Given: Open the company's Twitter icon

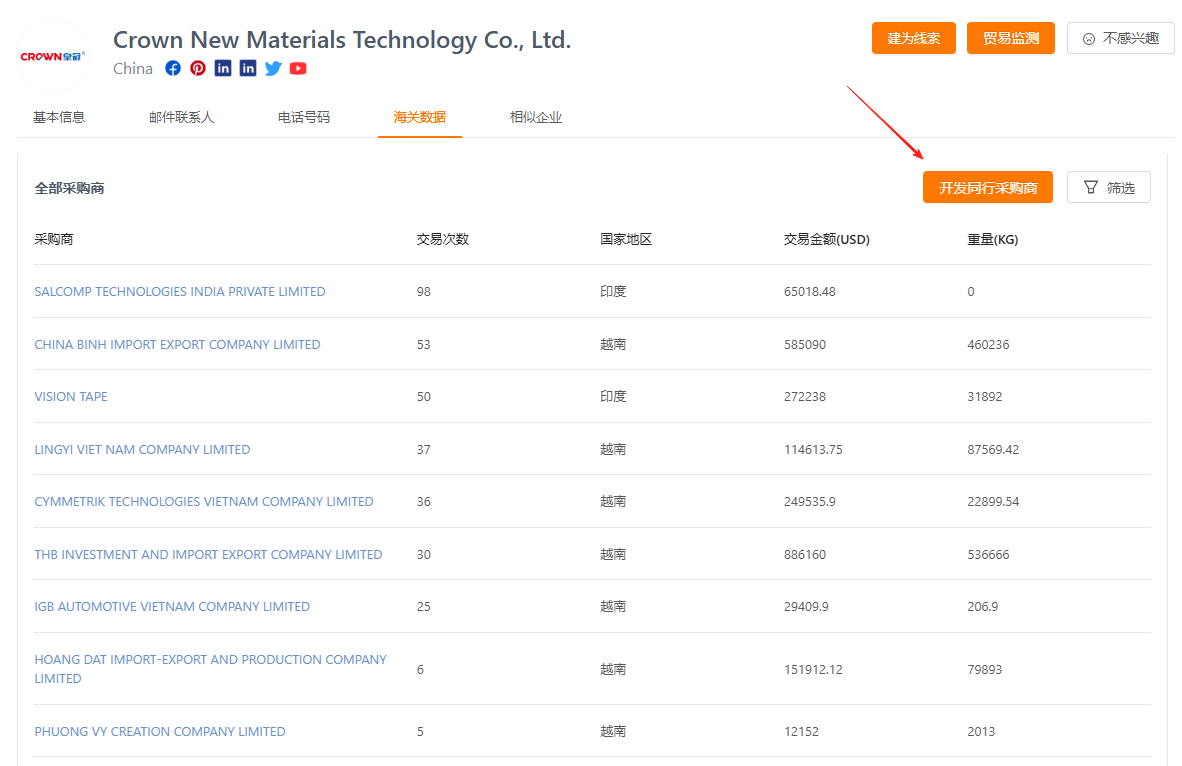Looking at the screenshot, I should [274, 69].
